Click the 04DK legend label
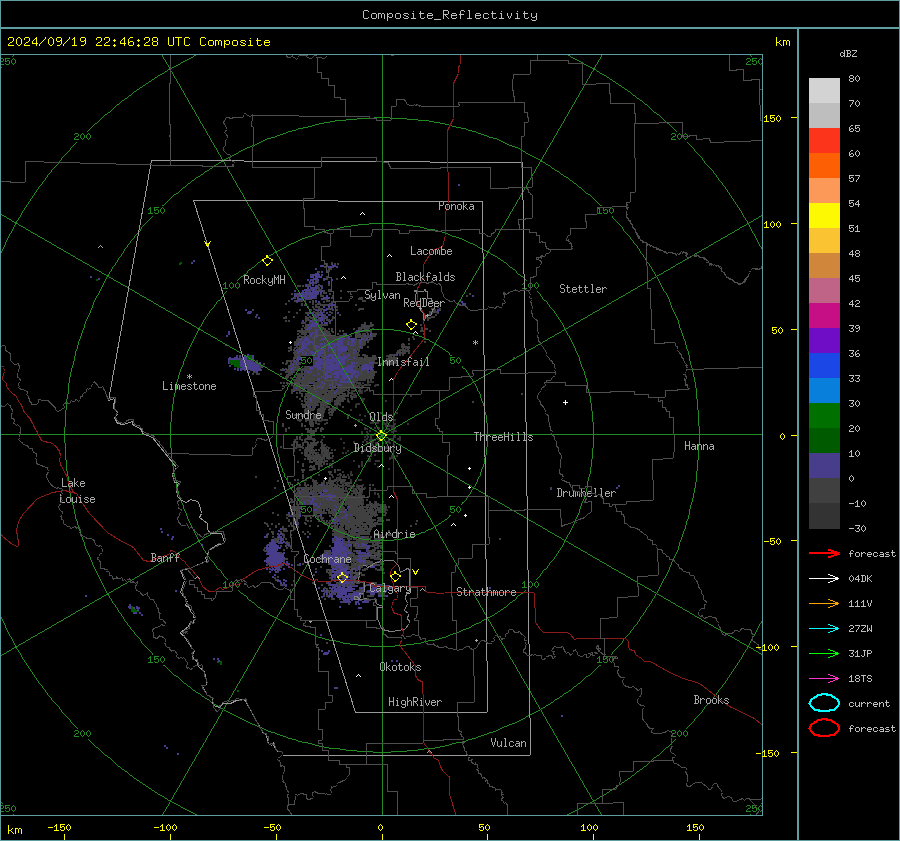The image size is (900, 841). [860, 578]
